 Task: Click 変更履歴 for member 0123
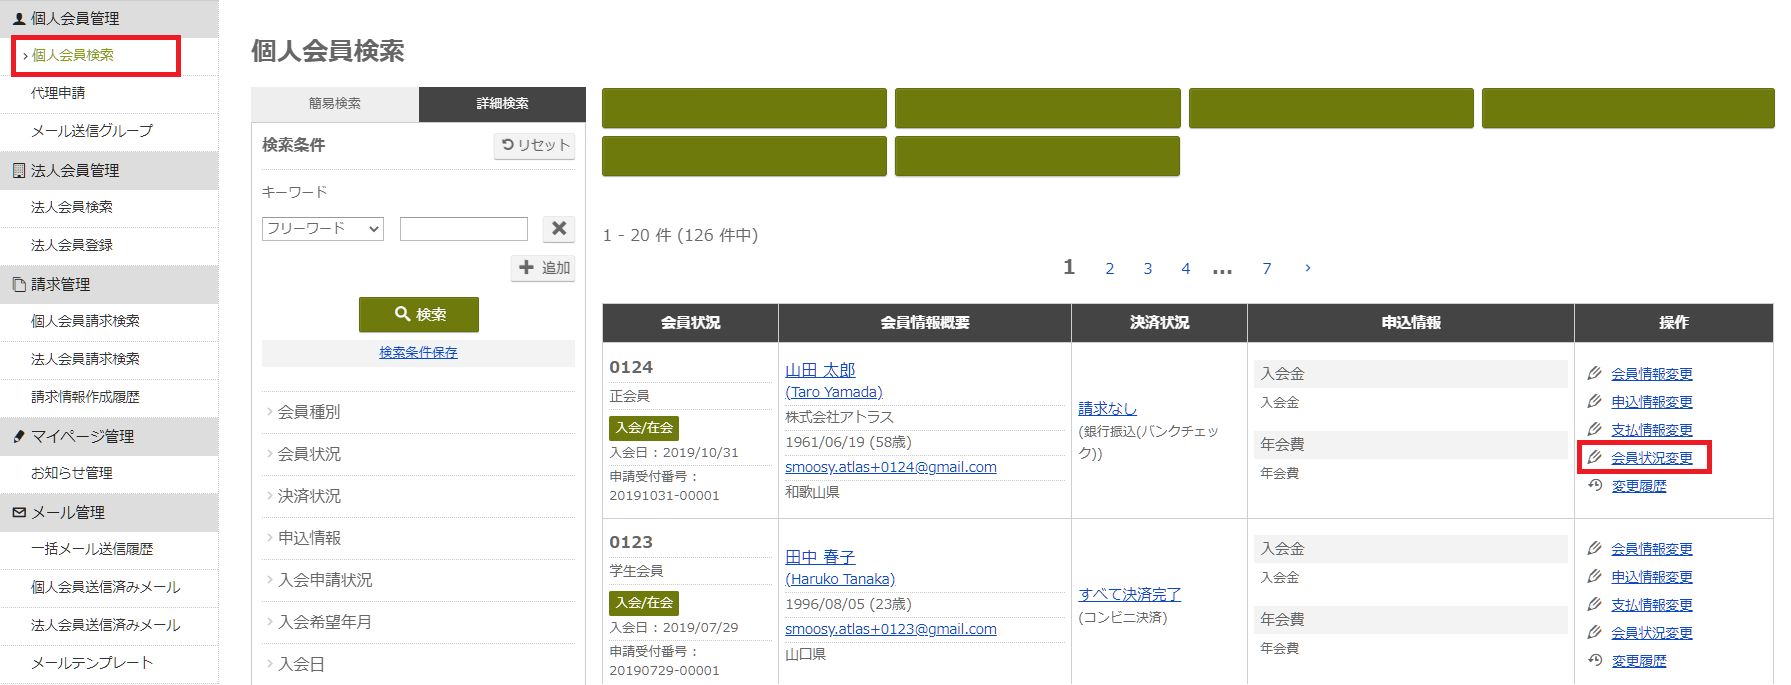[x=1639, y=661]
